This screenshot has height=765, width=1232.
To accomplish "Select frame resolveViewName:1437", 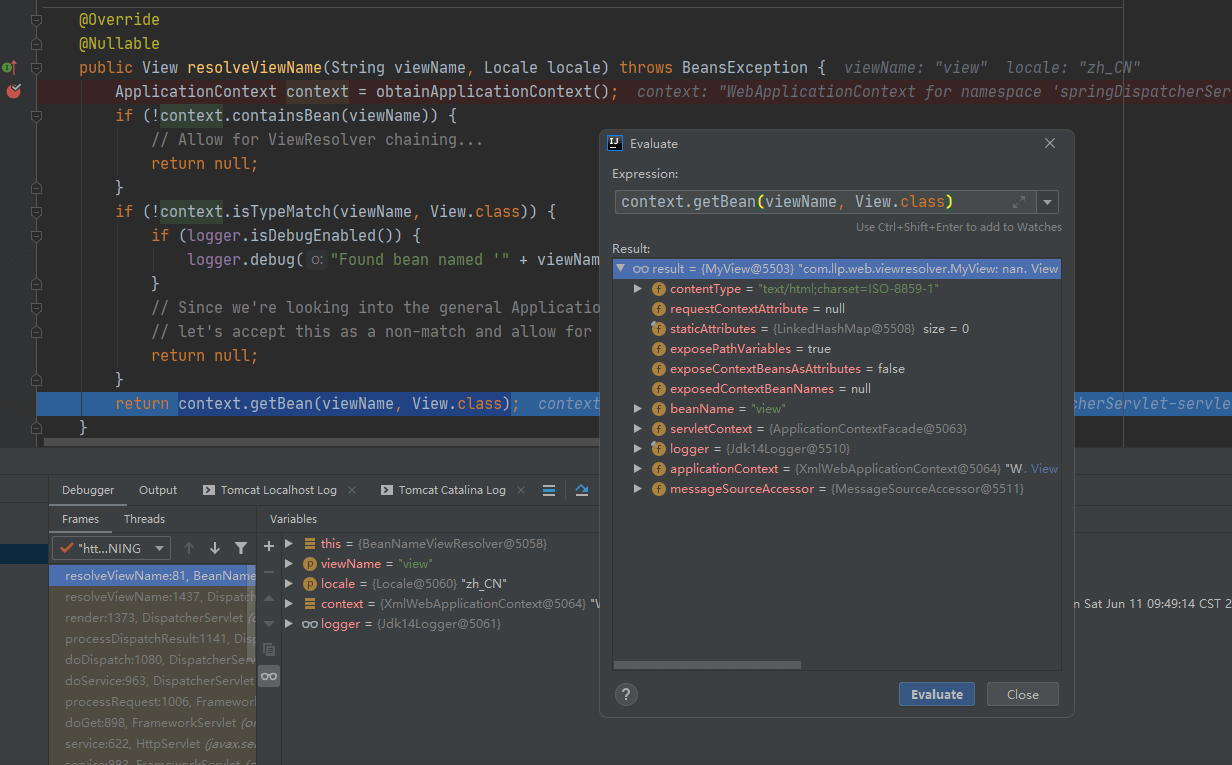I will 152,596.
